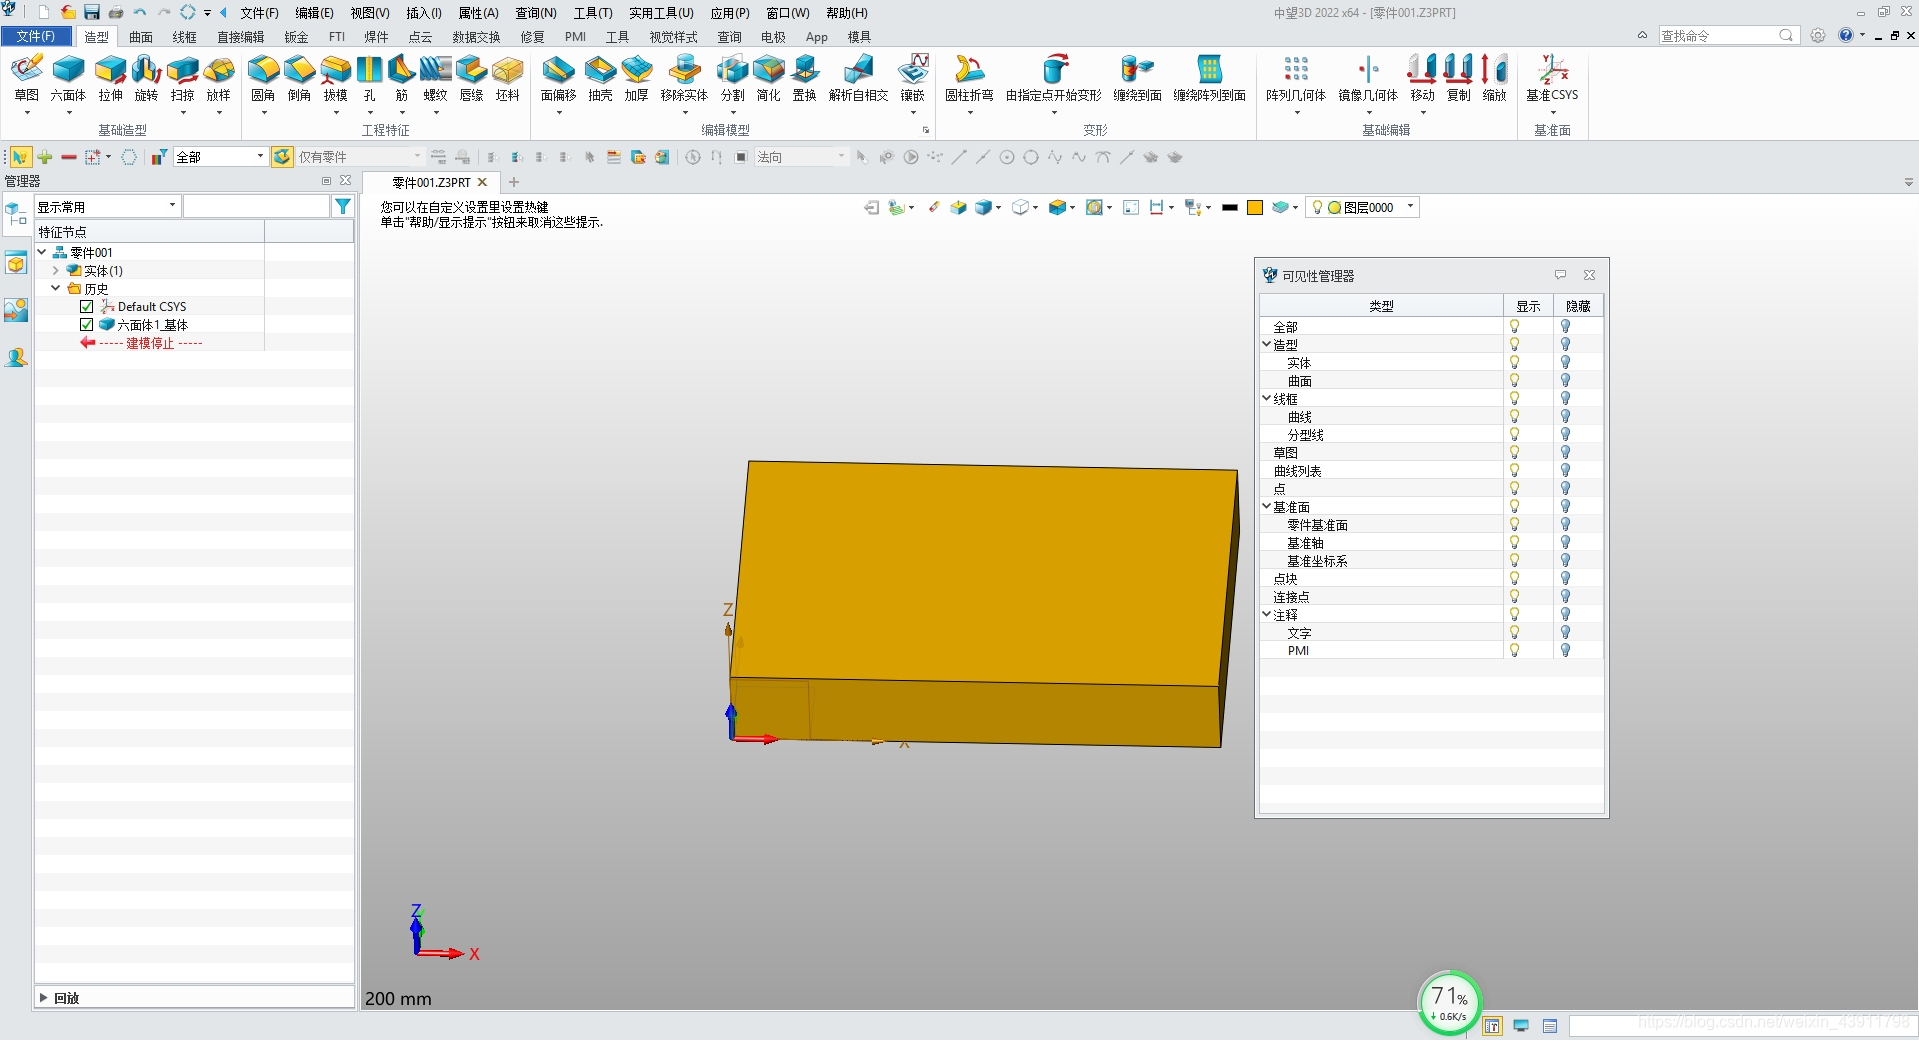1919x1040 pixels.
Task: Select the 圆柱折弯 bend tool
Action: click(x=969, y=79)
